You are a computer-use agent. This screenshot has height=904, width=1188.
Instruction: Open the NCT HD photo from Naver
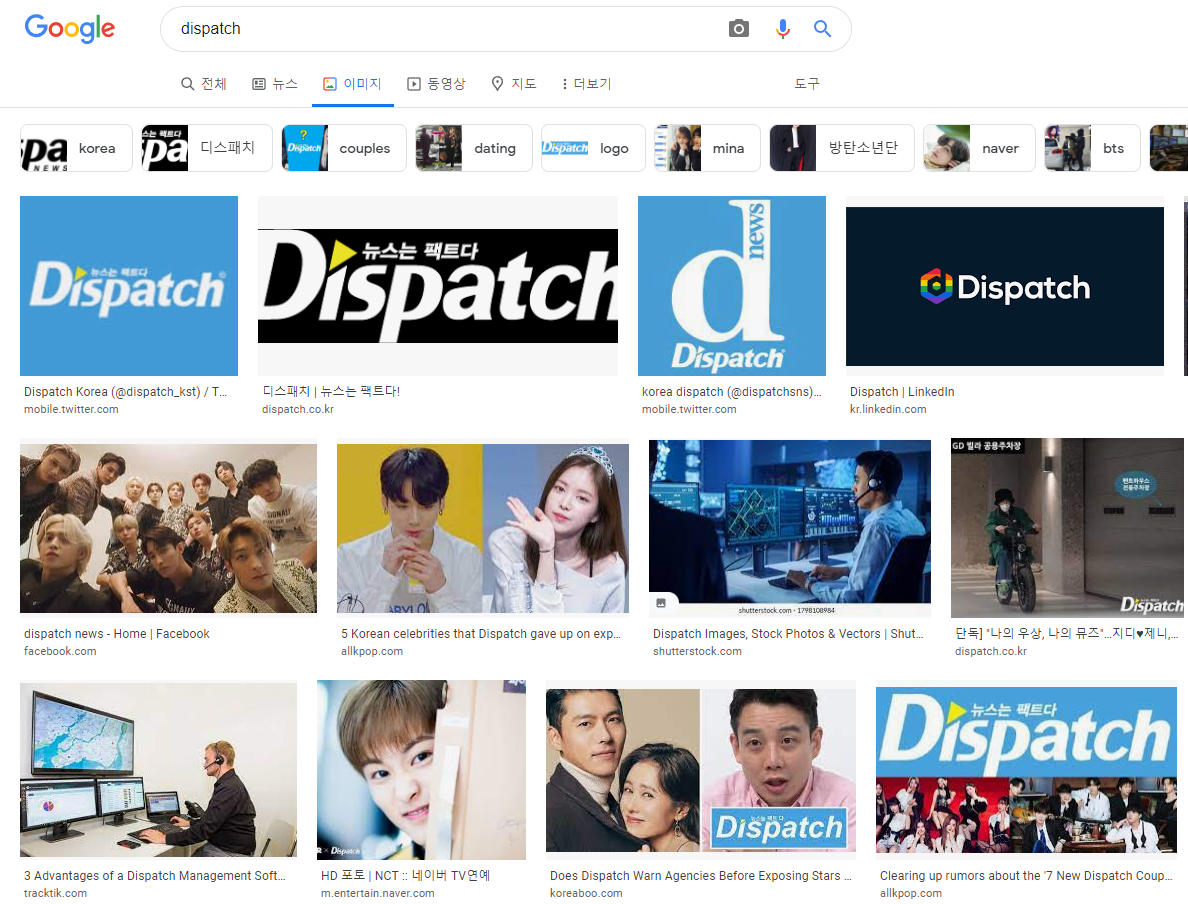[x=421, y=770]
